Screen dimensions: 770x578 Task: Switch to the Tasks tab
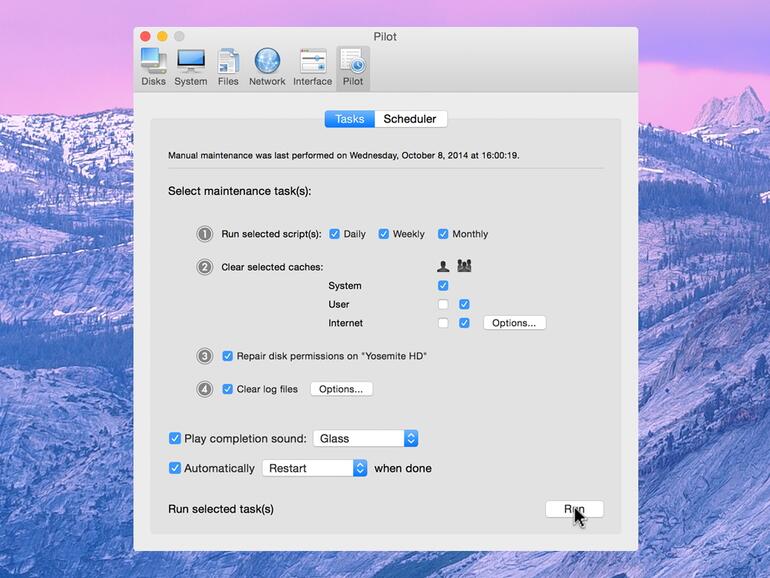point(350,119)
